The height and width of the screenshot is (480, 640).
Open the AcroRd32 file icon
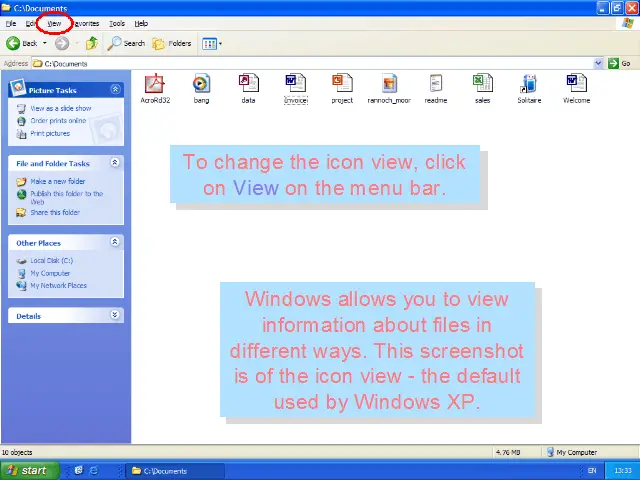[x=154, y=83]
